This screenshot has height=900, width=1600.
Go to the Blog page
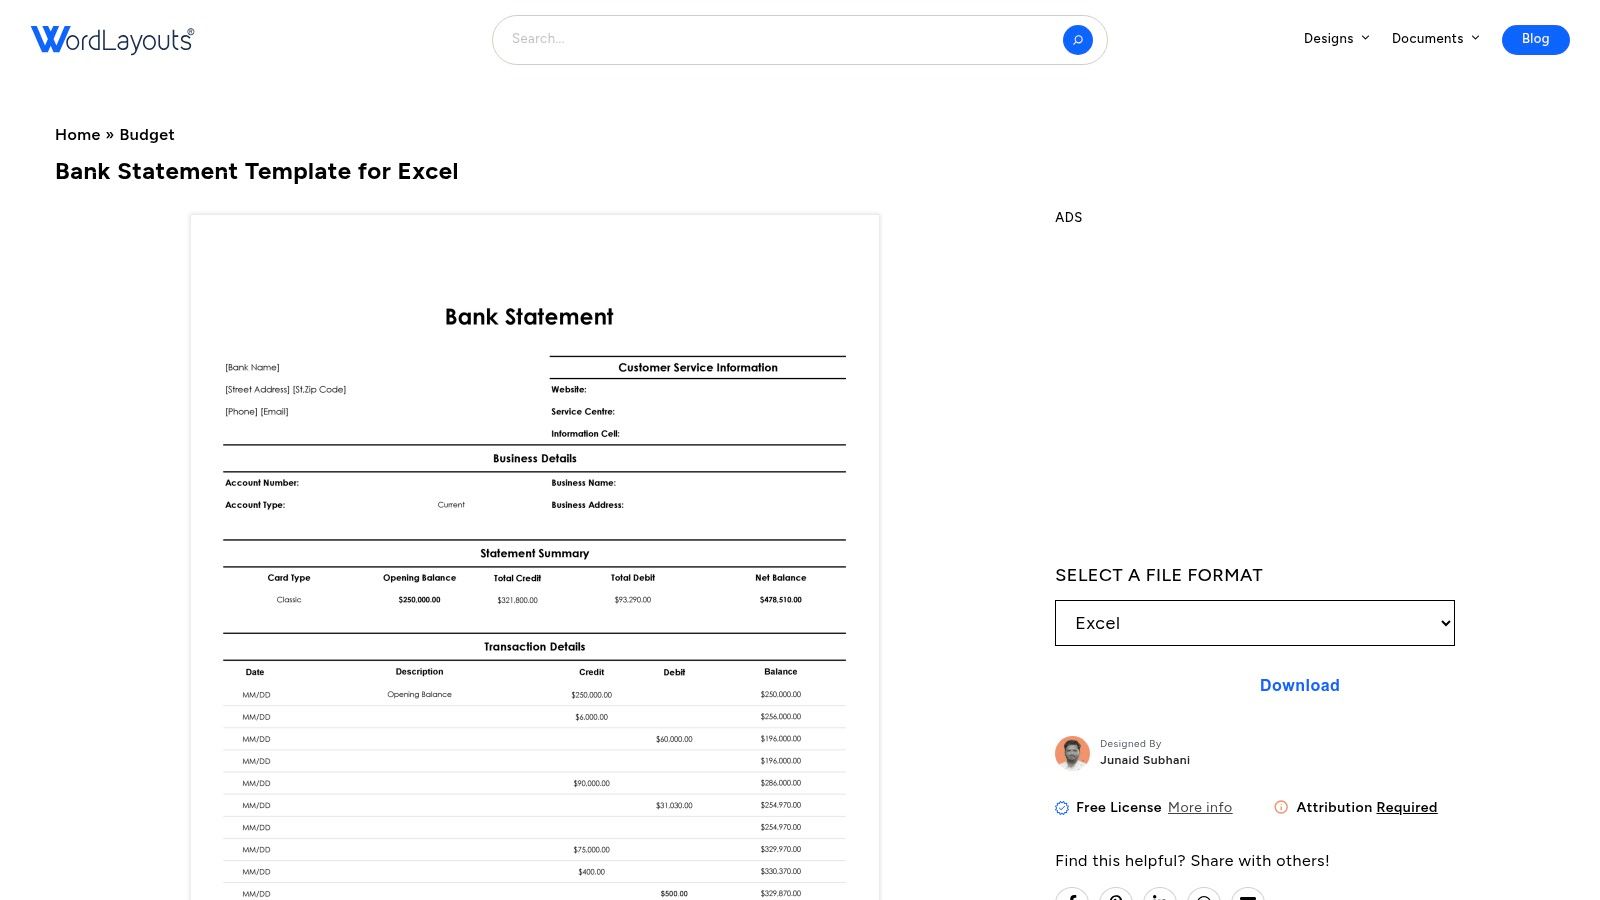pos(1535,39)
